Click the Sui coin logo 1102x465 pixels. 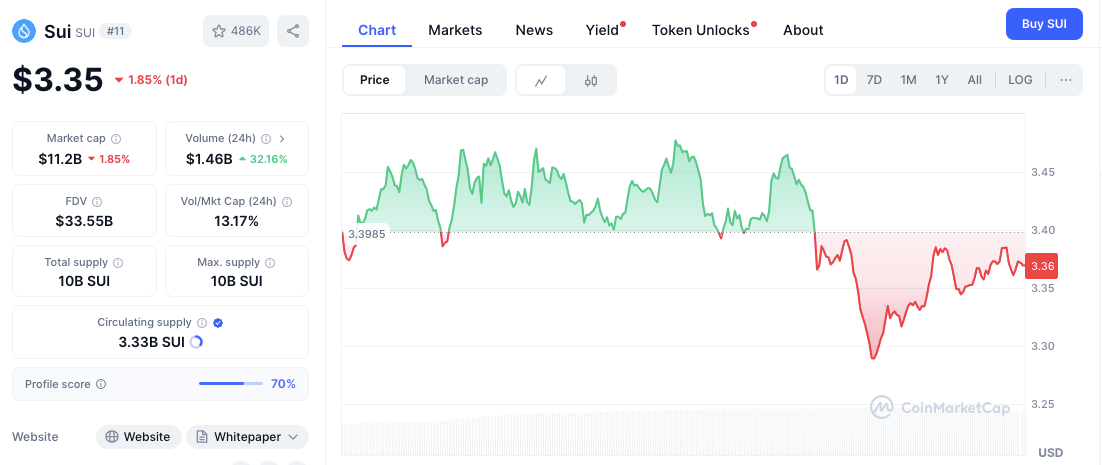pos(24,31)
